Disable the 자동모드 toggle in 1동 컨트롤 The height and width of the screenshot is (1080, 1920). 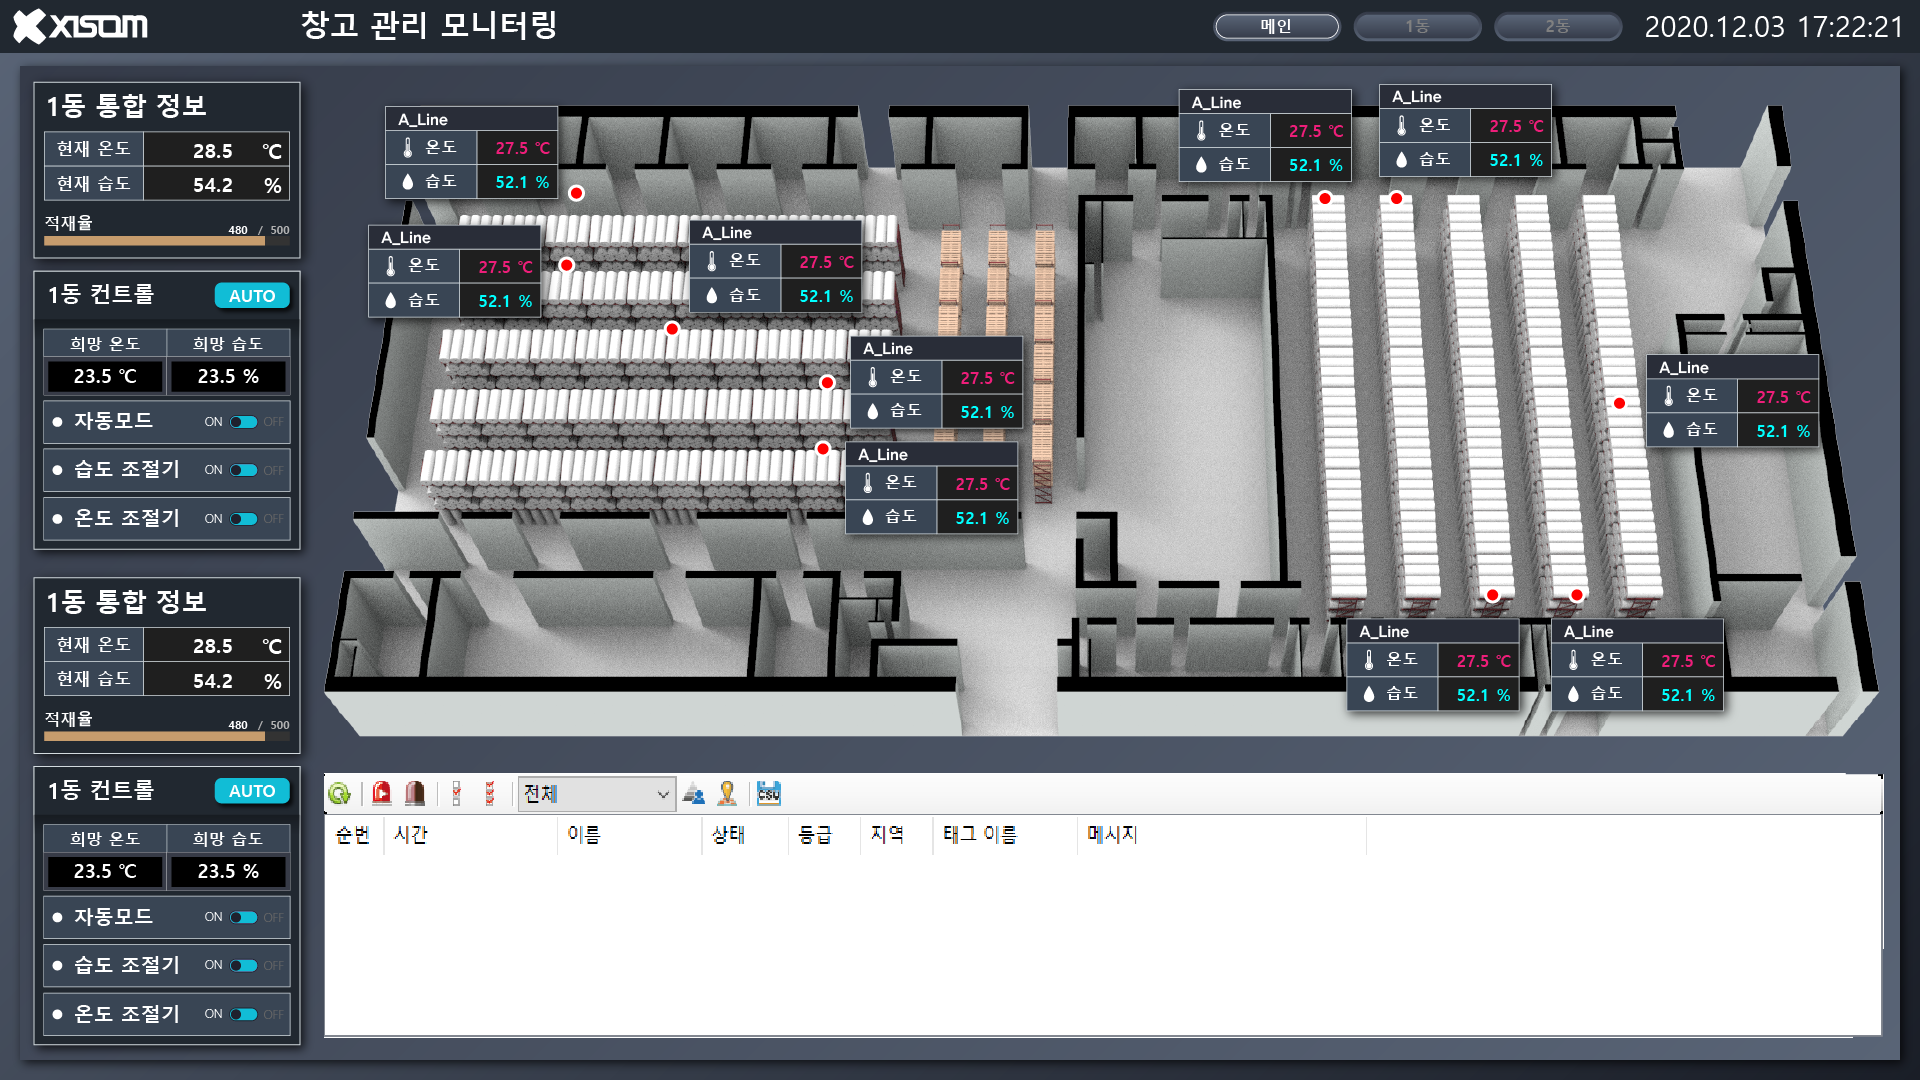[x=243, y=421]
